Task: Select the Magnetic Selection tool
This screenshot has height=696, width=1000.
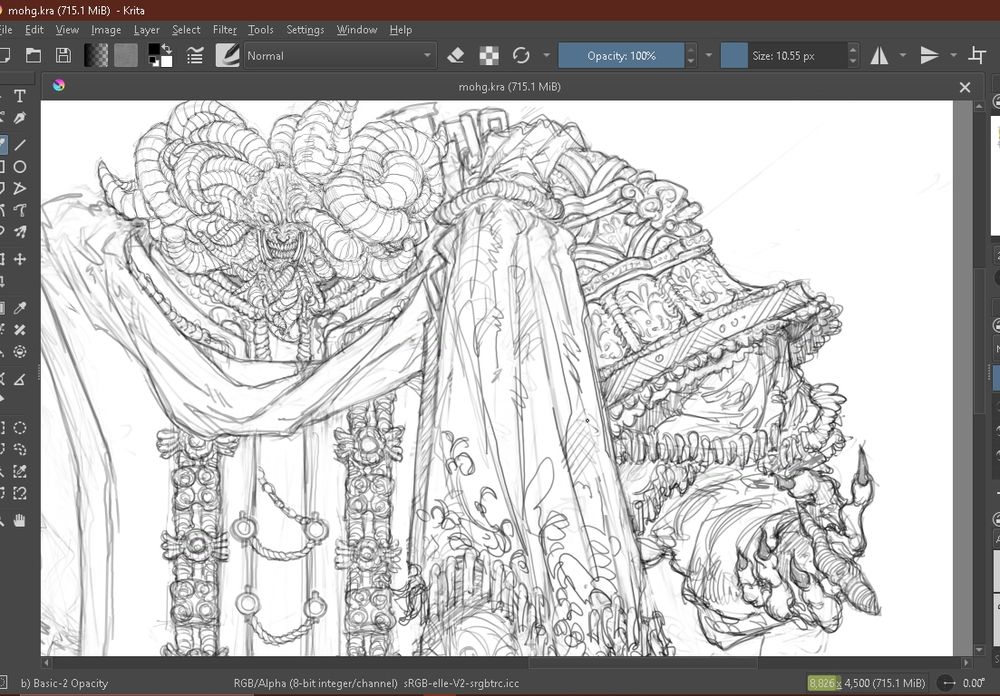Action: tap(20, 493)
